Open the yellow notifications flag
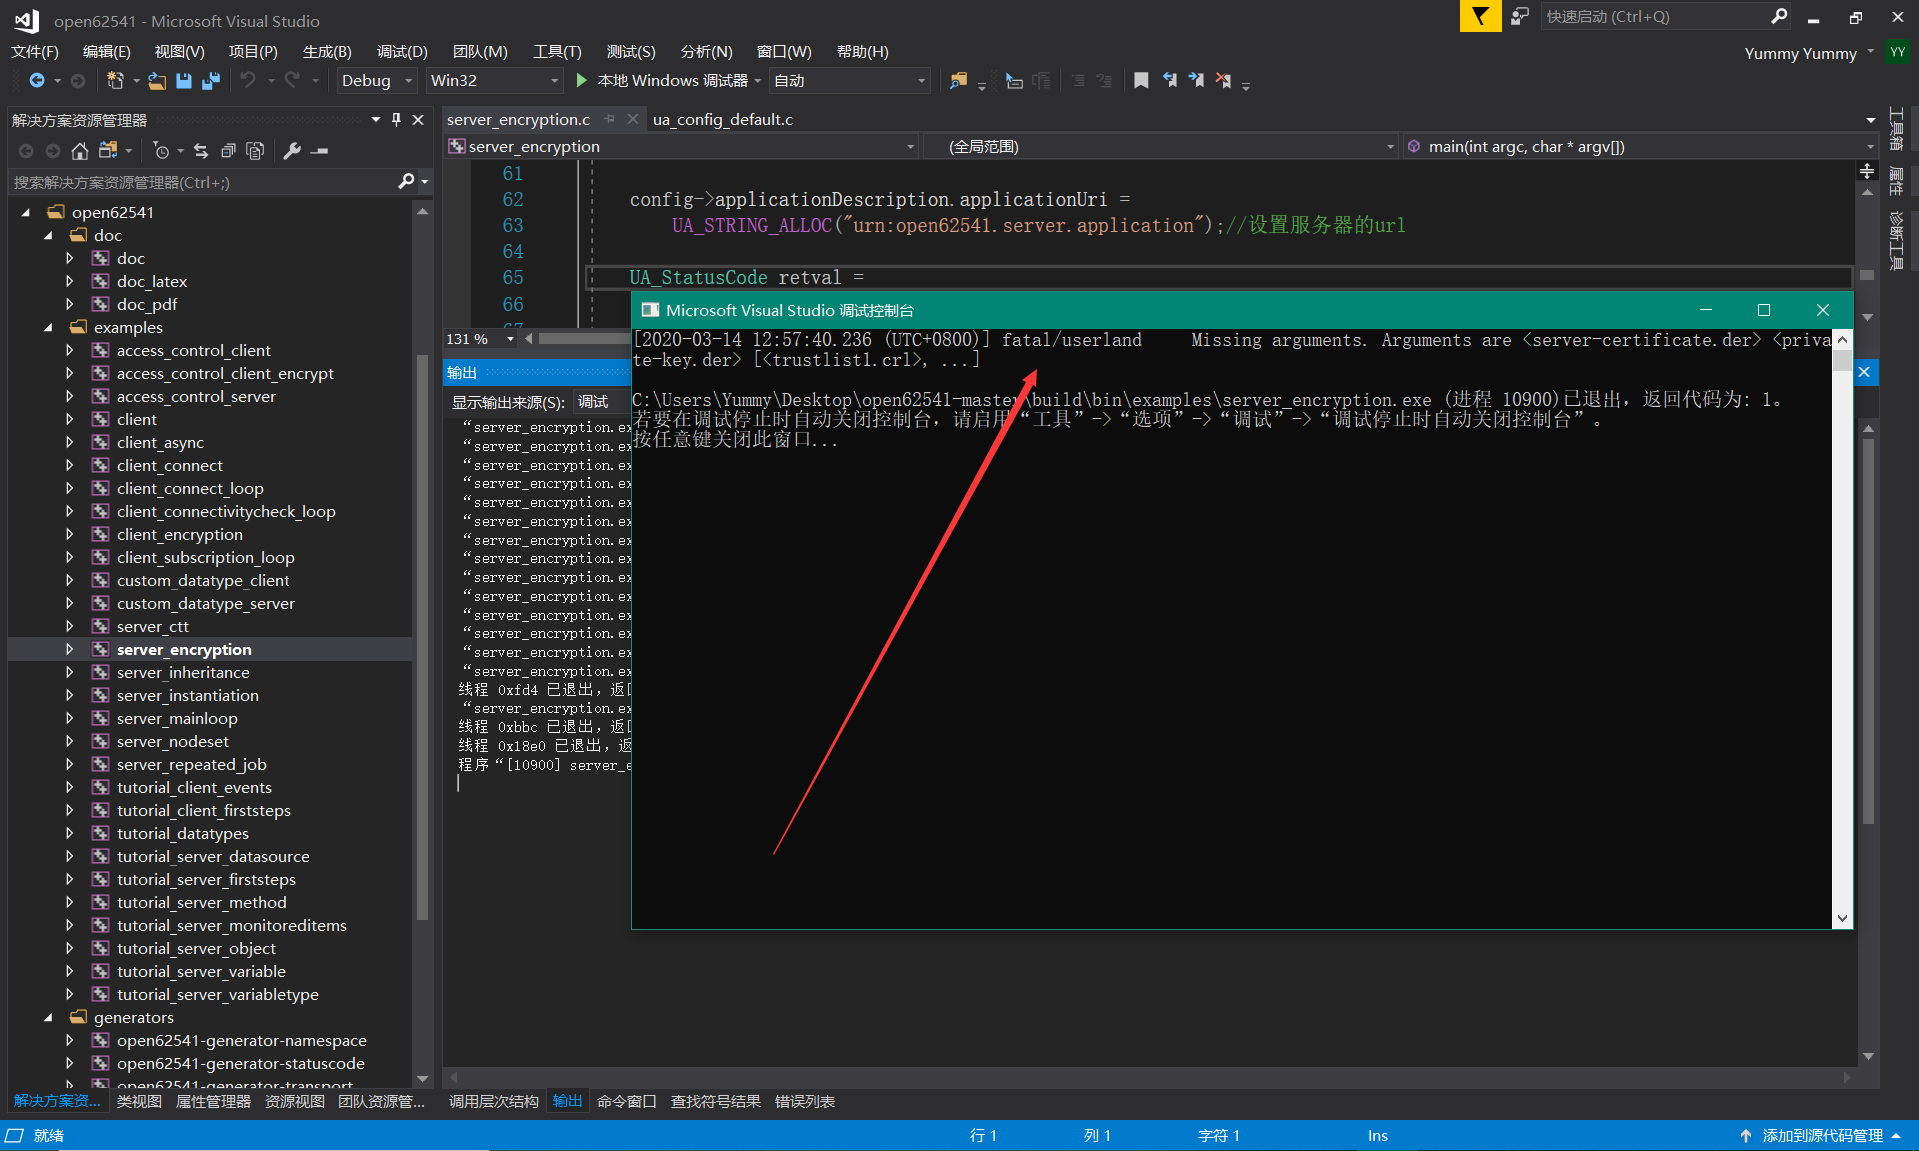Image resolution: width=1919 pixels, height=1151 pixels. click(1480, 16)
